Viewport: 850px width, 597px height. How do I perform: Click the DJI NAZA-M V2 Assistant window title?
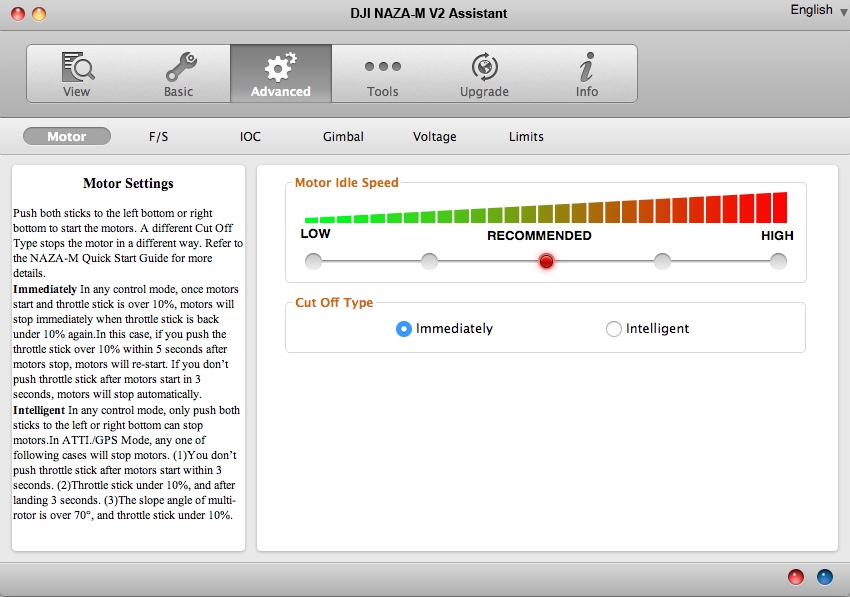click(x=429, y=14)
